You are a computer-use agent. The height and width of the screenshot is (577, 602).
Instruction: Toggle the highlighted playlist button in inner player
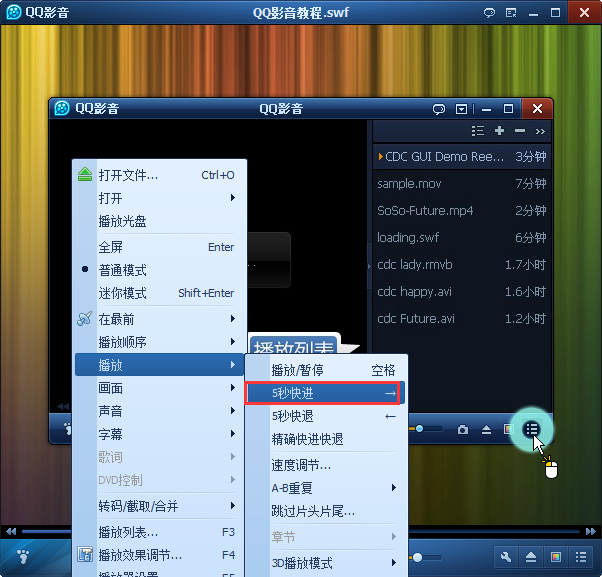coord(532,429)
